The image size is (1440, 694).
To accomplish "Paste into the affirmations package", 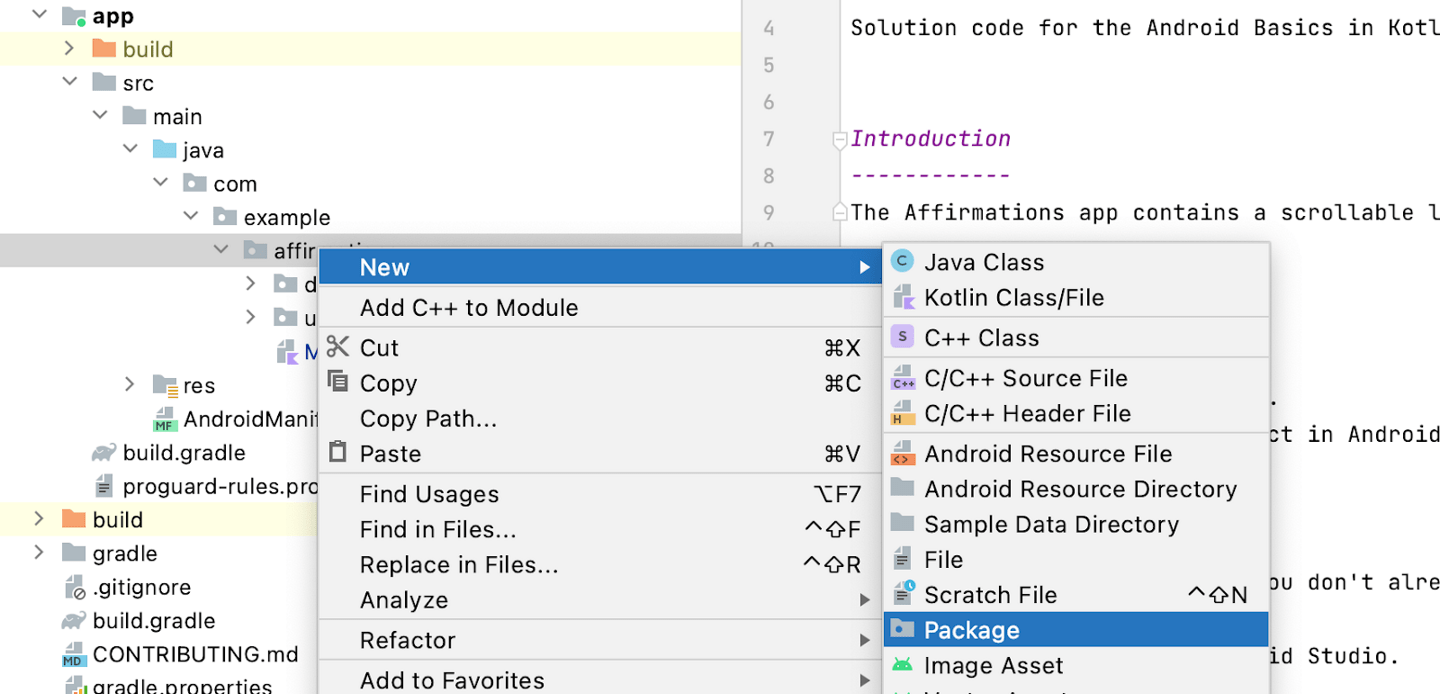I will click(x=388, y=452).
